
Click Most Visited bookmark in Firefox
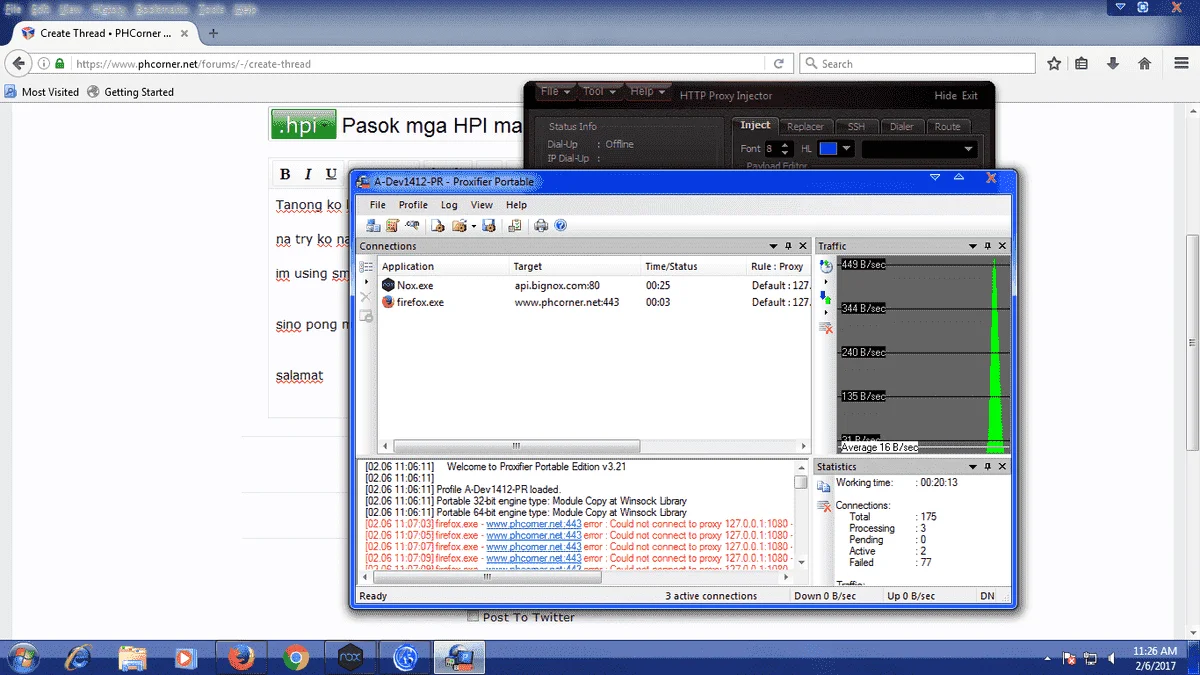click(42, 92)
